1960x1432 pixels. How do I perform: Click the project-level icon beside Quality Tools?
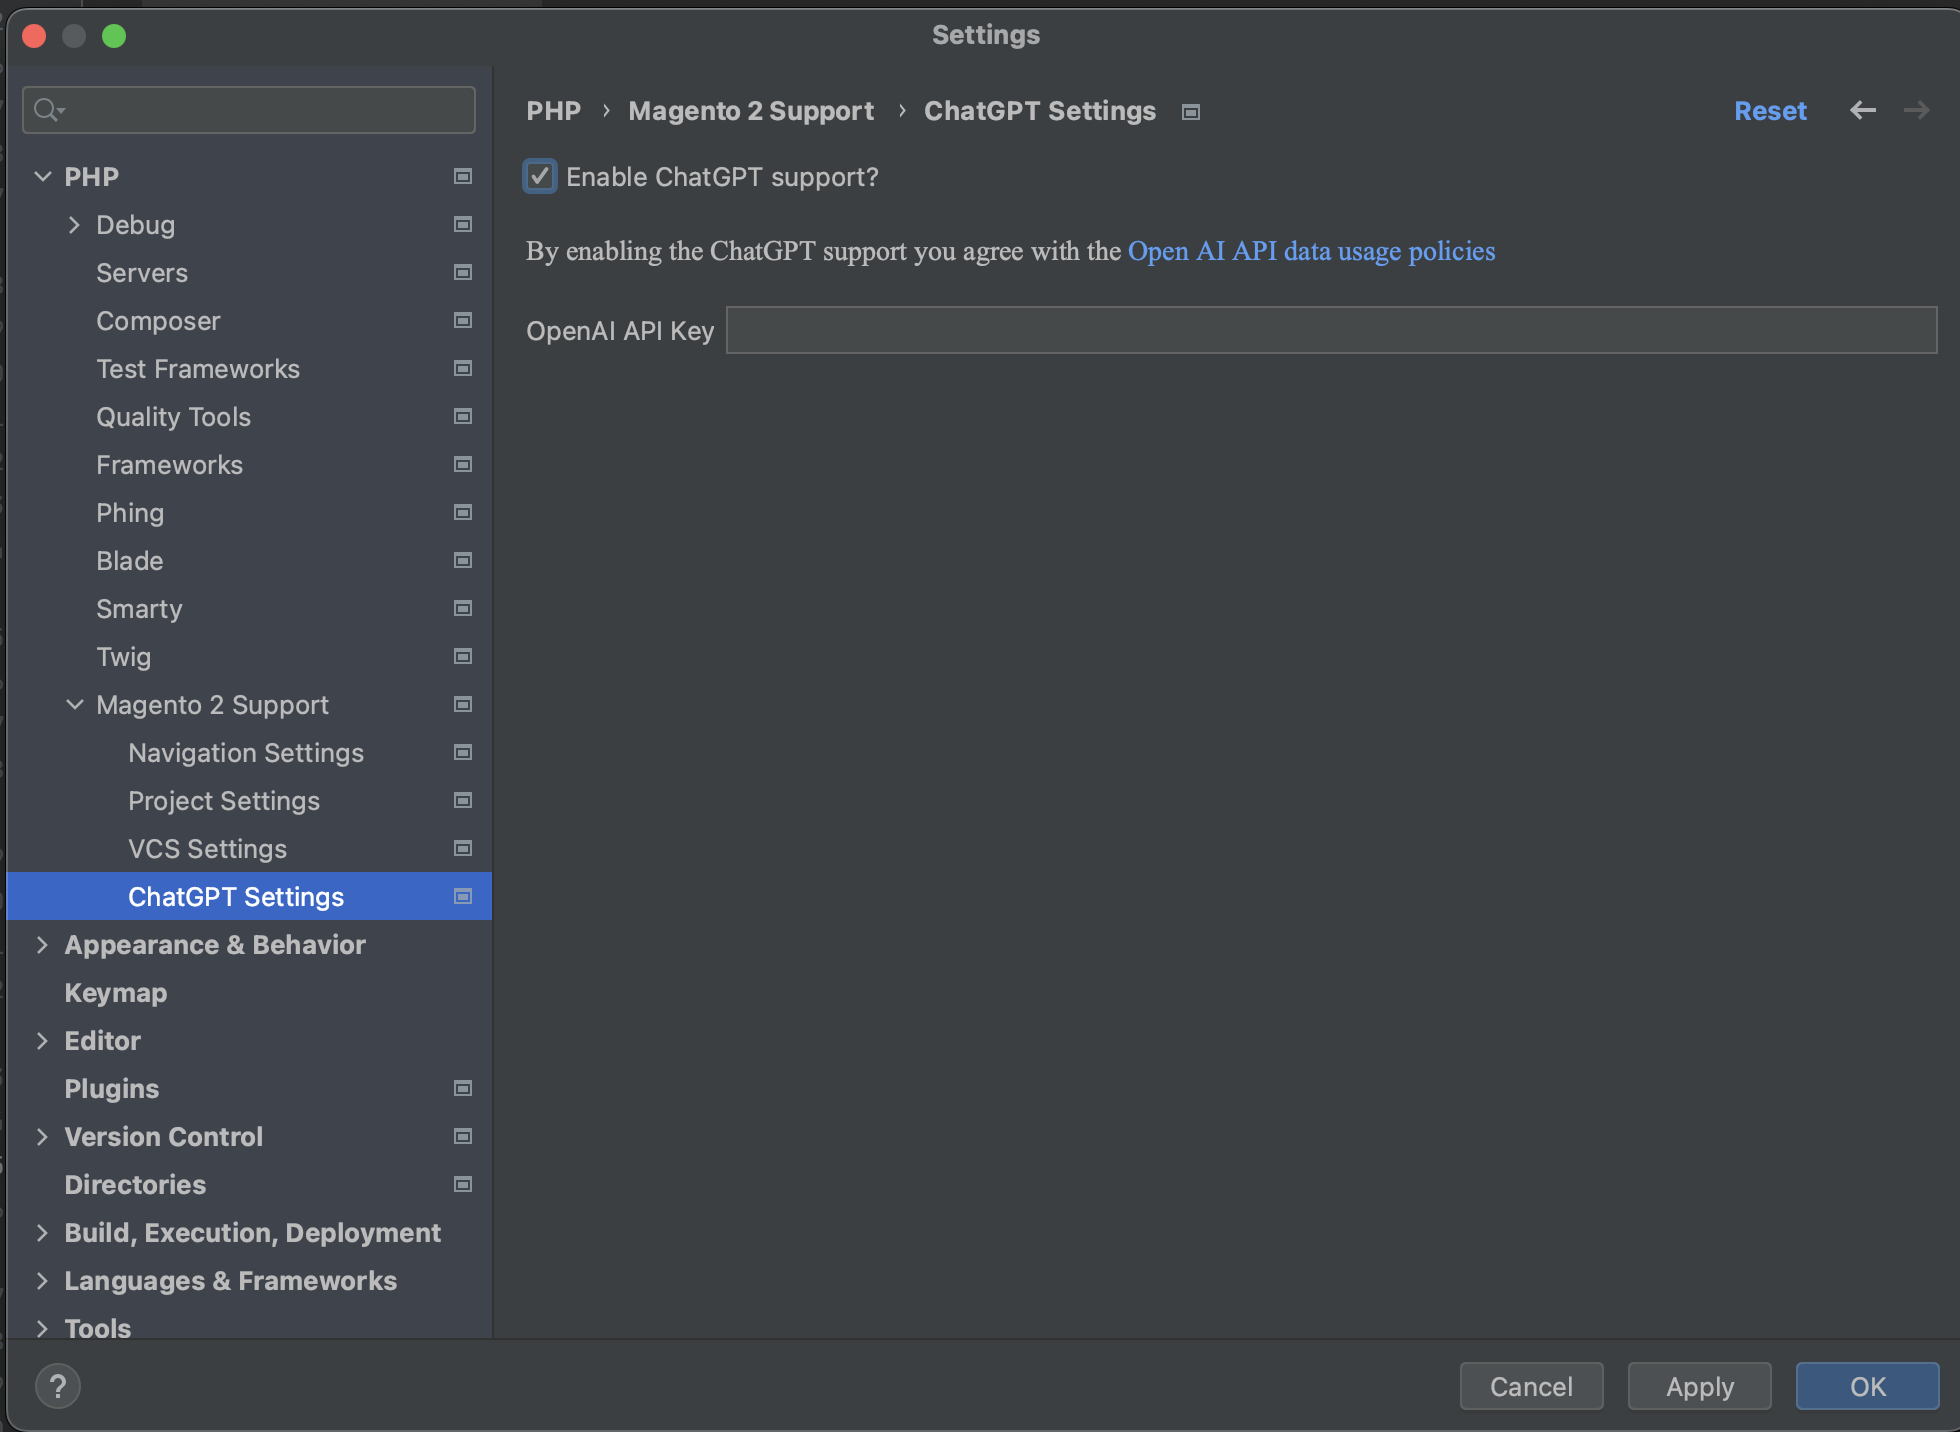pyautogui.click(x=463, y=416)
